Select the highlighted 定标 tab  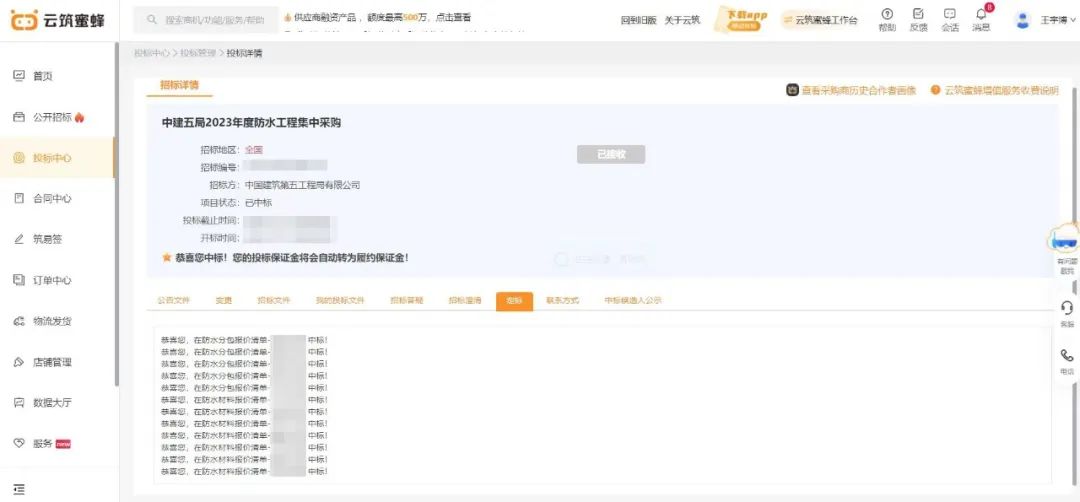point(514,302)
